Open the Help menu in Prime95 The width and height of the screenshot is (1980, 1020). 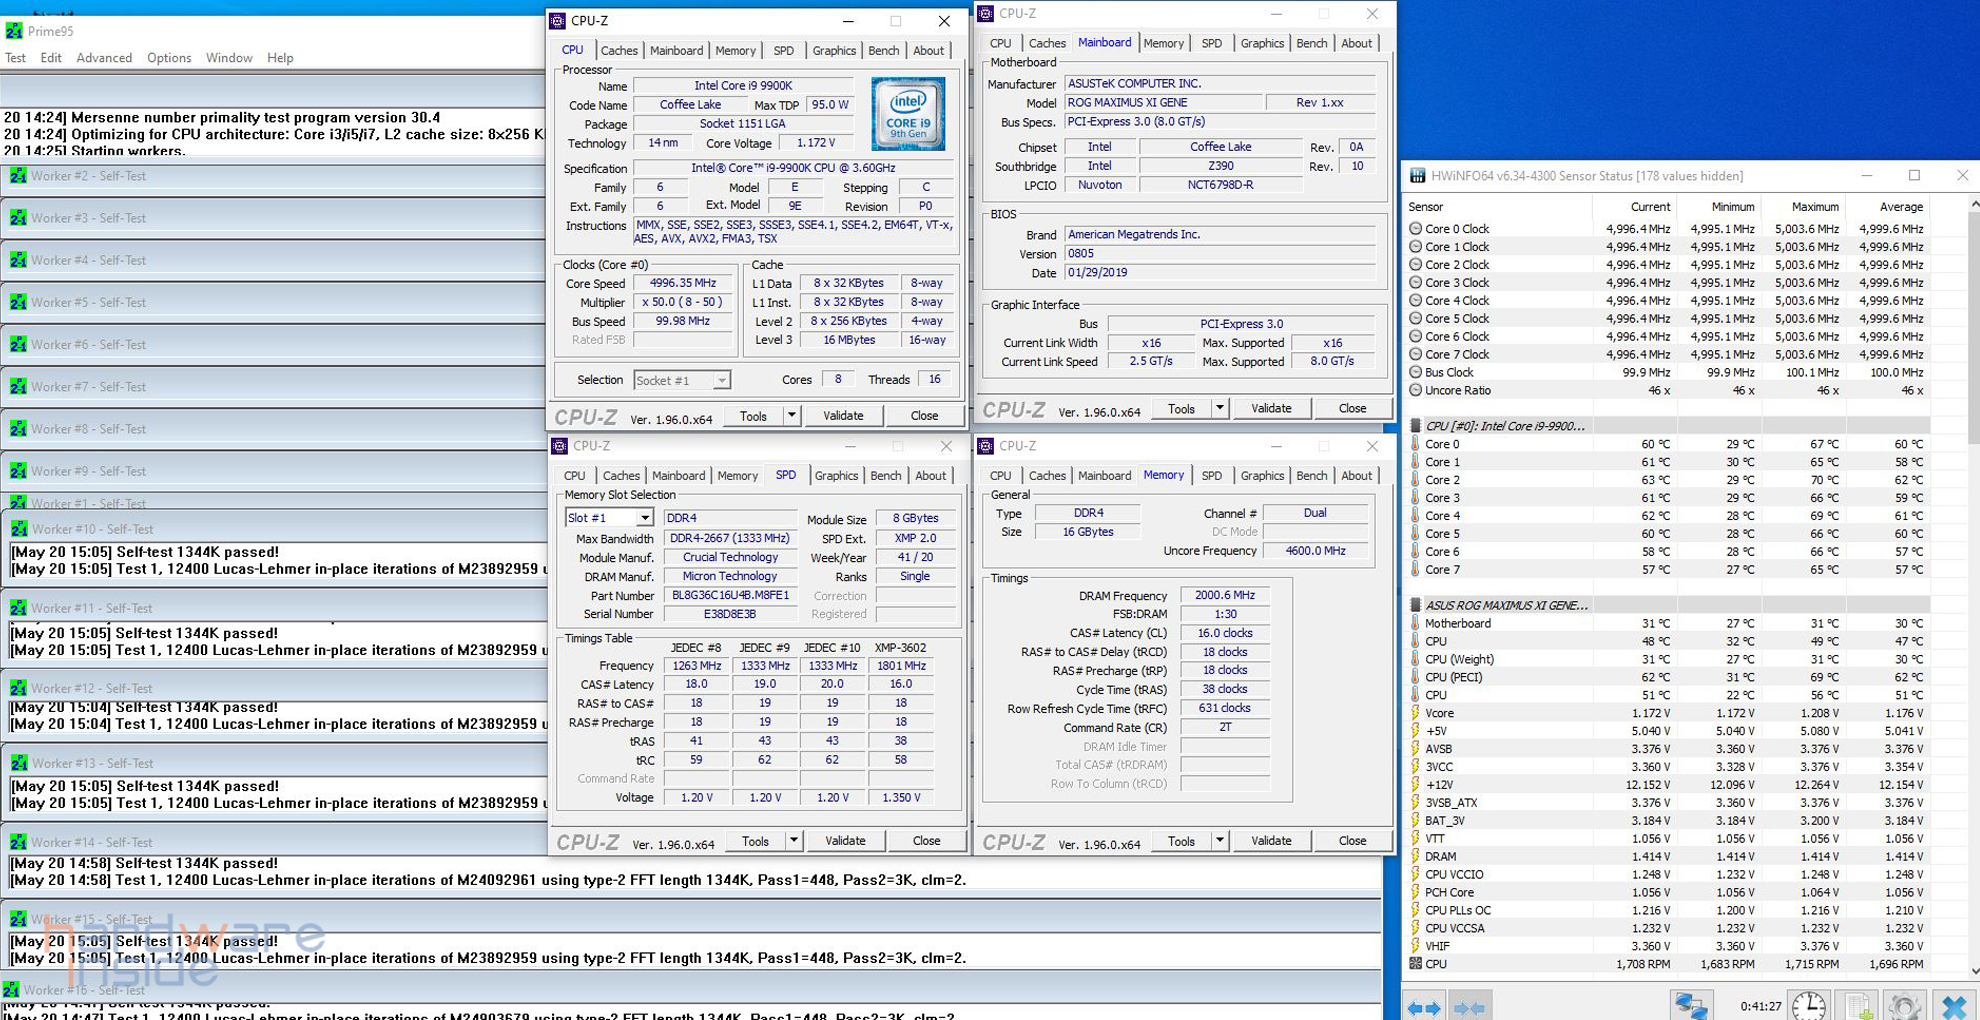pos(280,57)
